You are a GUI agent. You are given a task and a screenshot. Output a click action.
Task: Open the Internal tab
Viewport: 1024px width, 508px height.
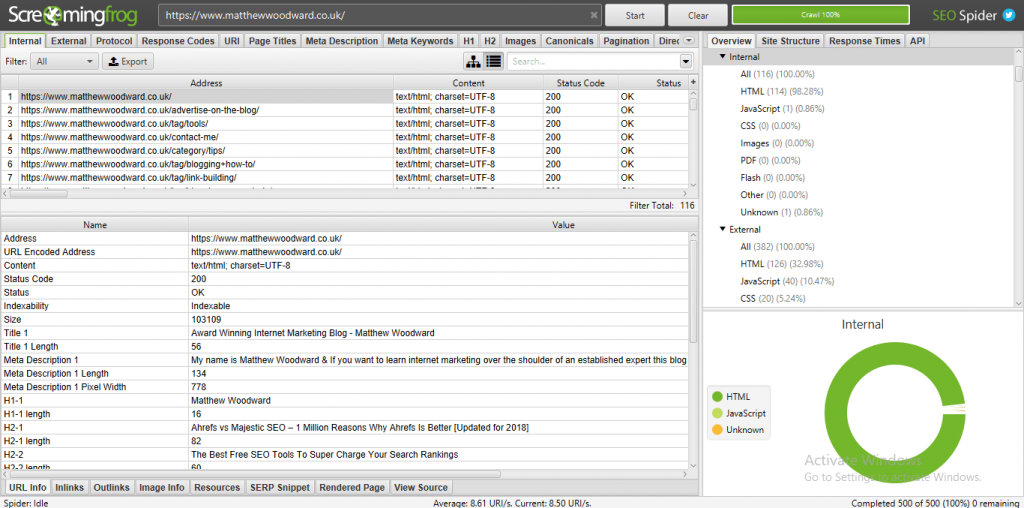tap(25, 40)
